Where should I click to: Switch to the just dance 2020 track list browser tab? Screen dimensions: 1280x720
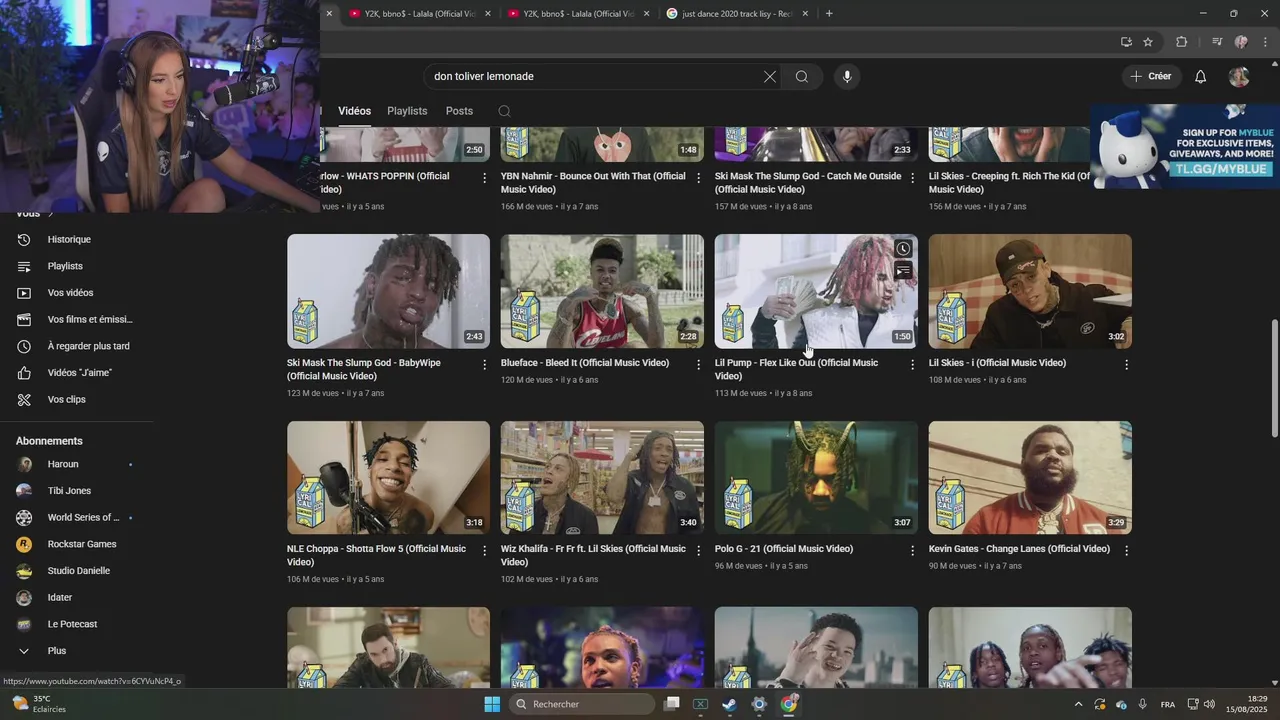coord(736,14)
